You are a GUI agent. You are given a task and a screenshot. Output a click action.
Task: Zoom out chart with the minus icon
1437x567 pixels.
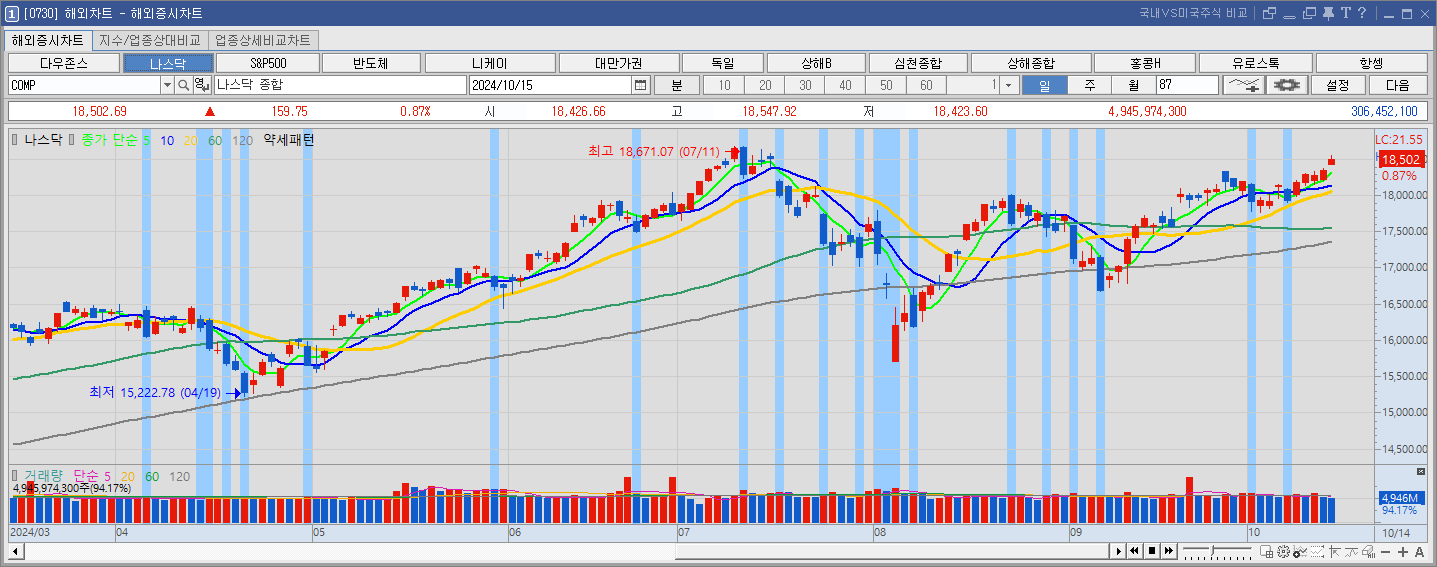pos(1385,552)
